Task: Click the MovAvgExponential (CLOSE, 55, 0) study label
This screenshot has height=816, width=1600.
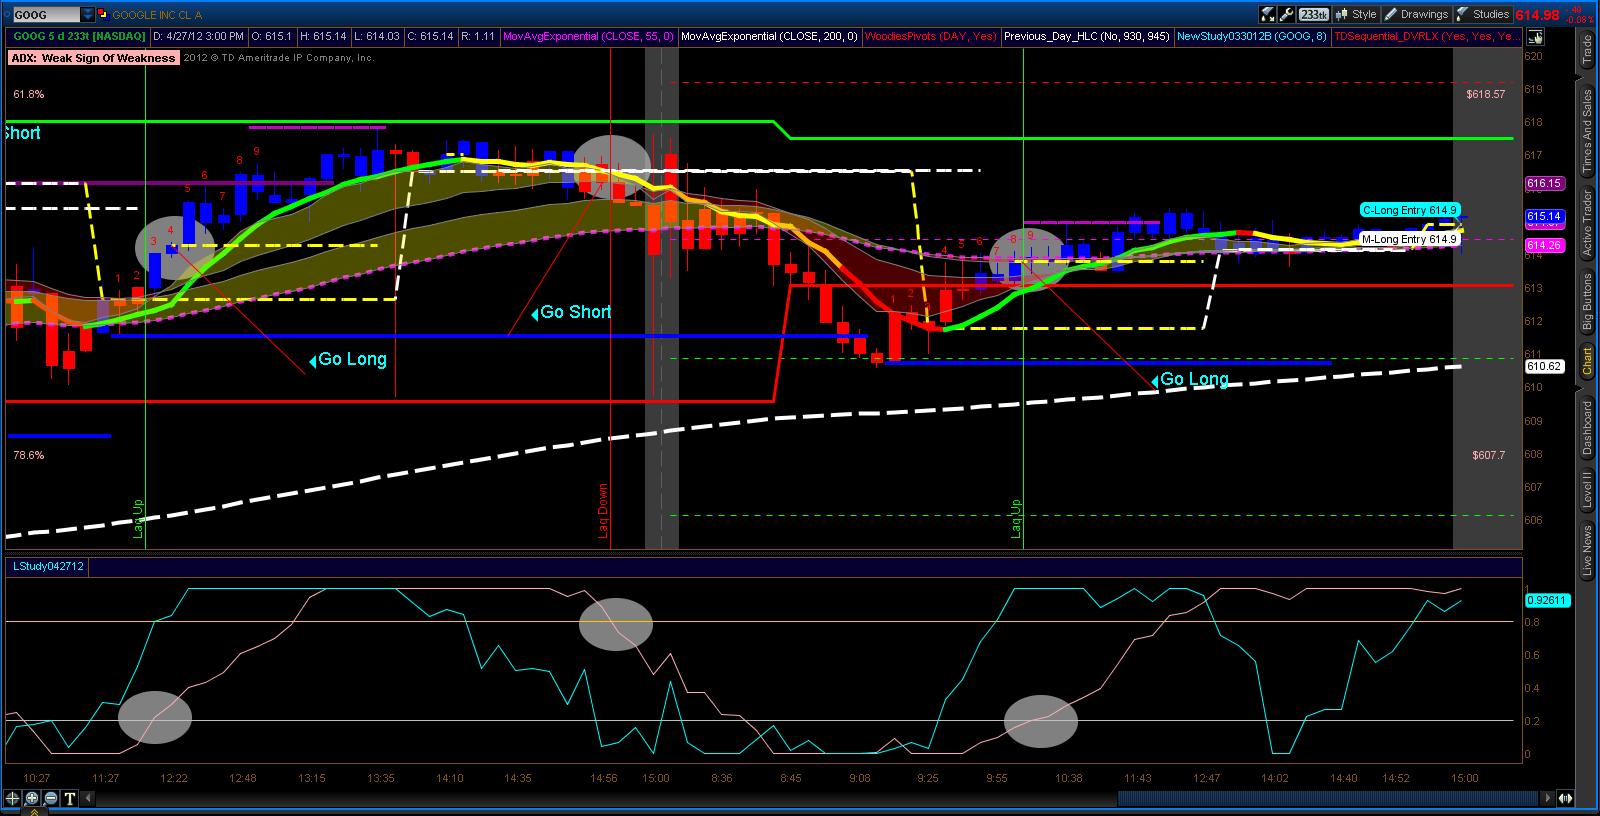Action: pos(589,36)
